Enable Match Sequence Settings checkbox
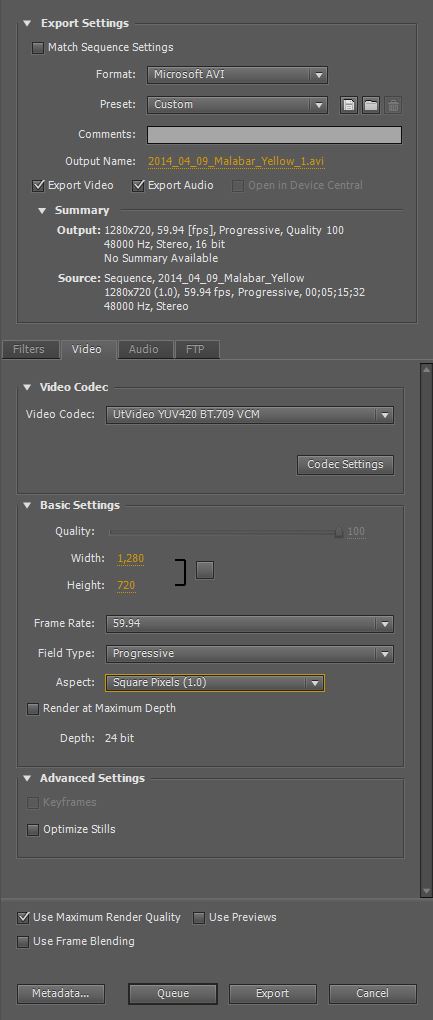Viewport: 433px width, 1020px height. pyautogui.click(x=38, y=47)
